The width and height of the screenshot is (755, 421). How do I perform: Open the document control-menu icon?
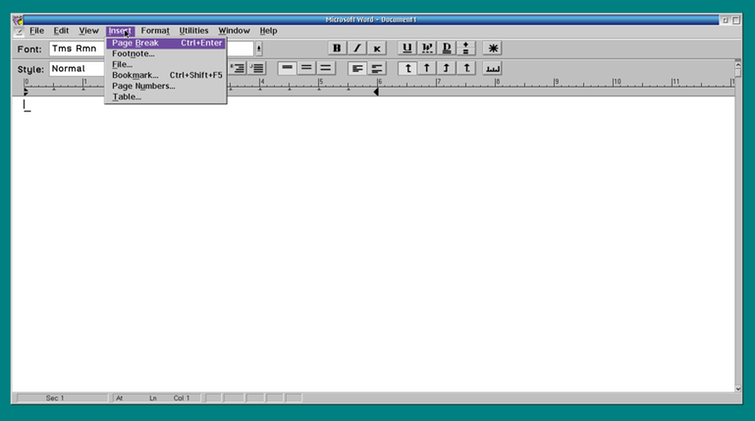[x=18, y=32]
